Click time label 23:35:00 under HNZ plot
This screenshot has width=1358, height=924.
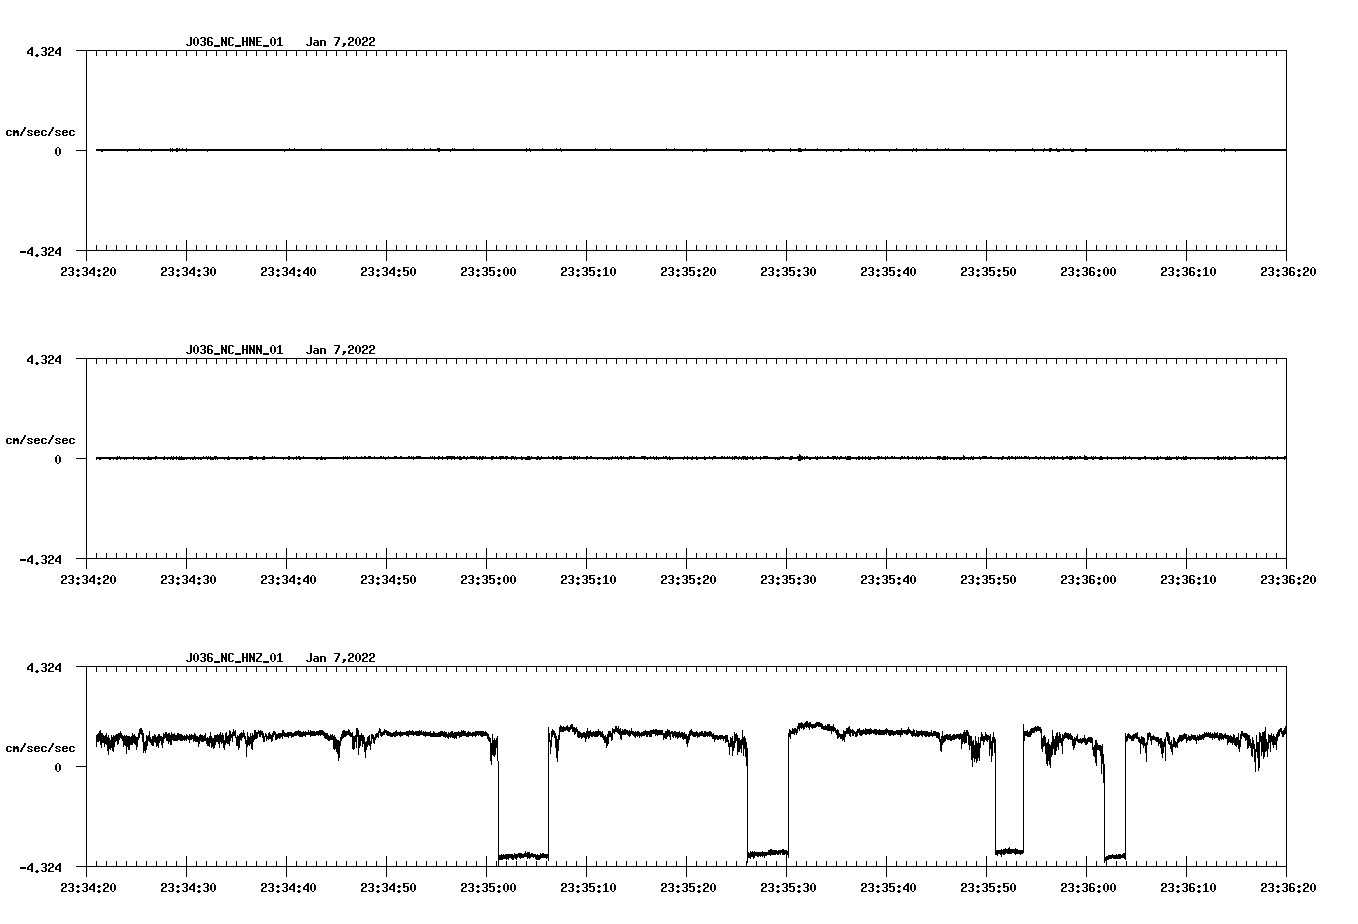487,887
